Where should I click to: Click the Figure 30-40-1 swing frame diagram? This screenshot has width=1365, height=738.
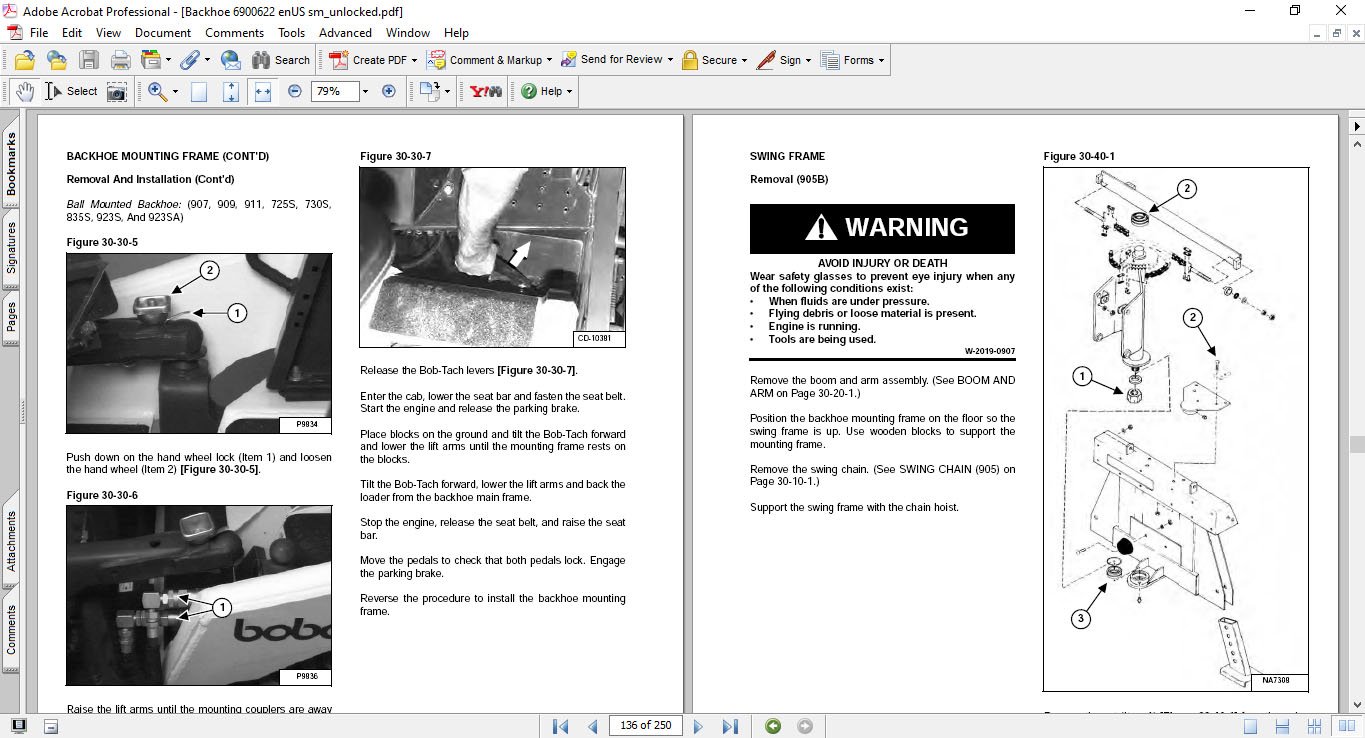[1176, 429]
